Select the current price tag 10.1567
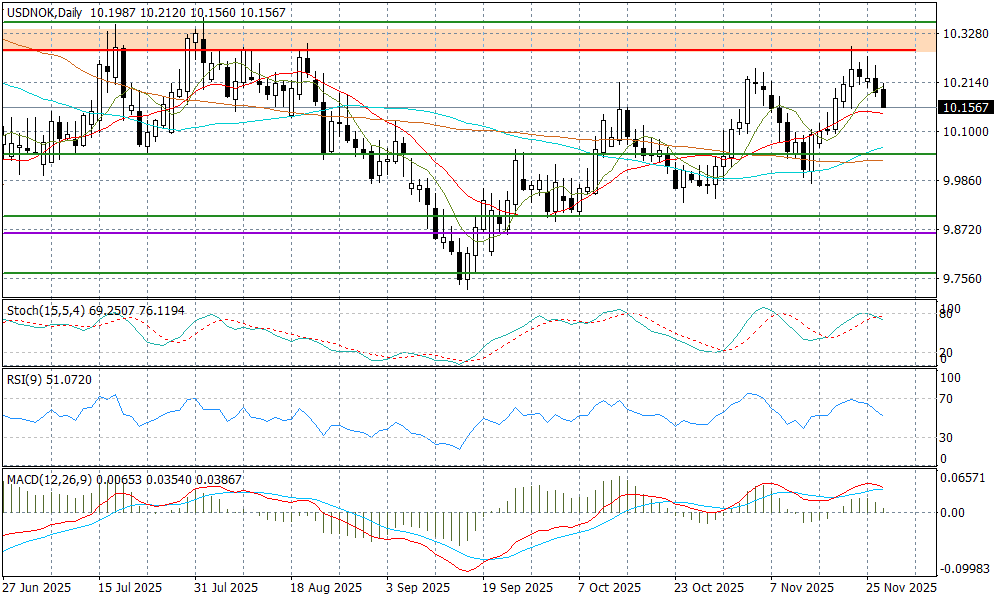Viewport: 1000px width, 600px height. point(965,107)
